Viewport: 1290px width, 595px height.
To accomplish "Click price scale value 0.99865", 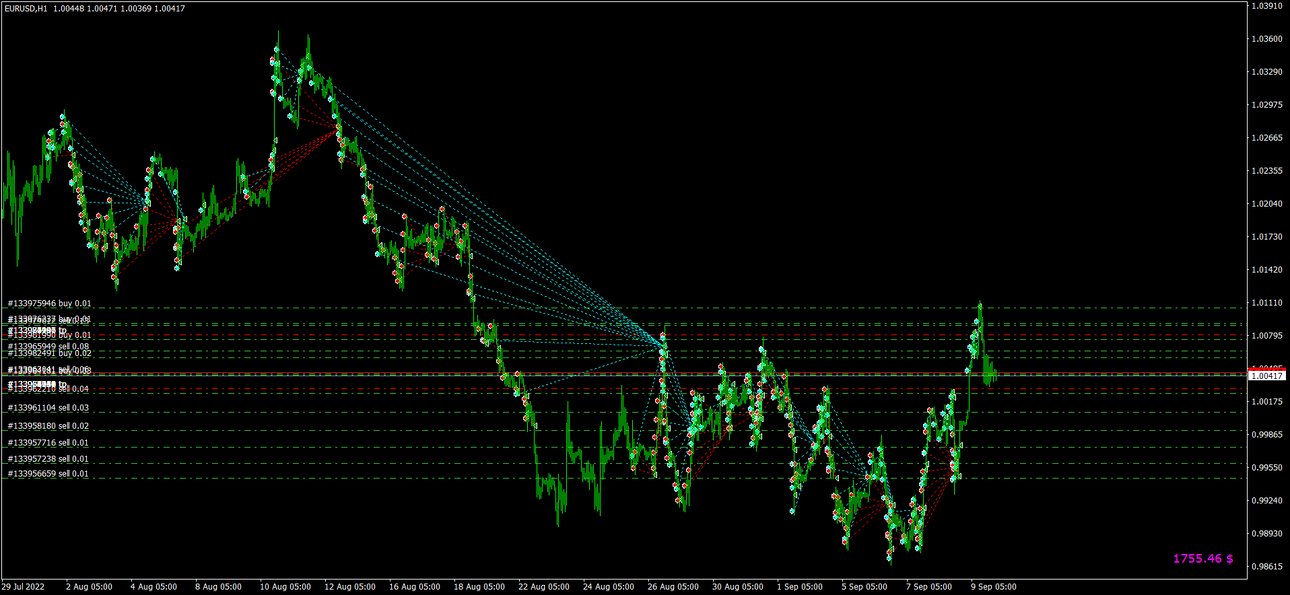I will (1268, 435).
